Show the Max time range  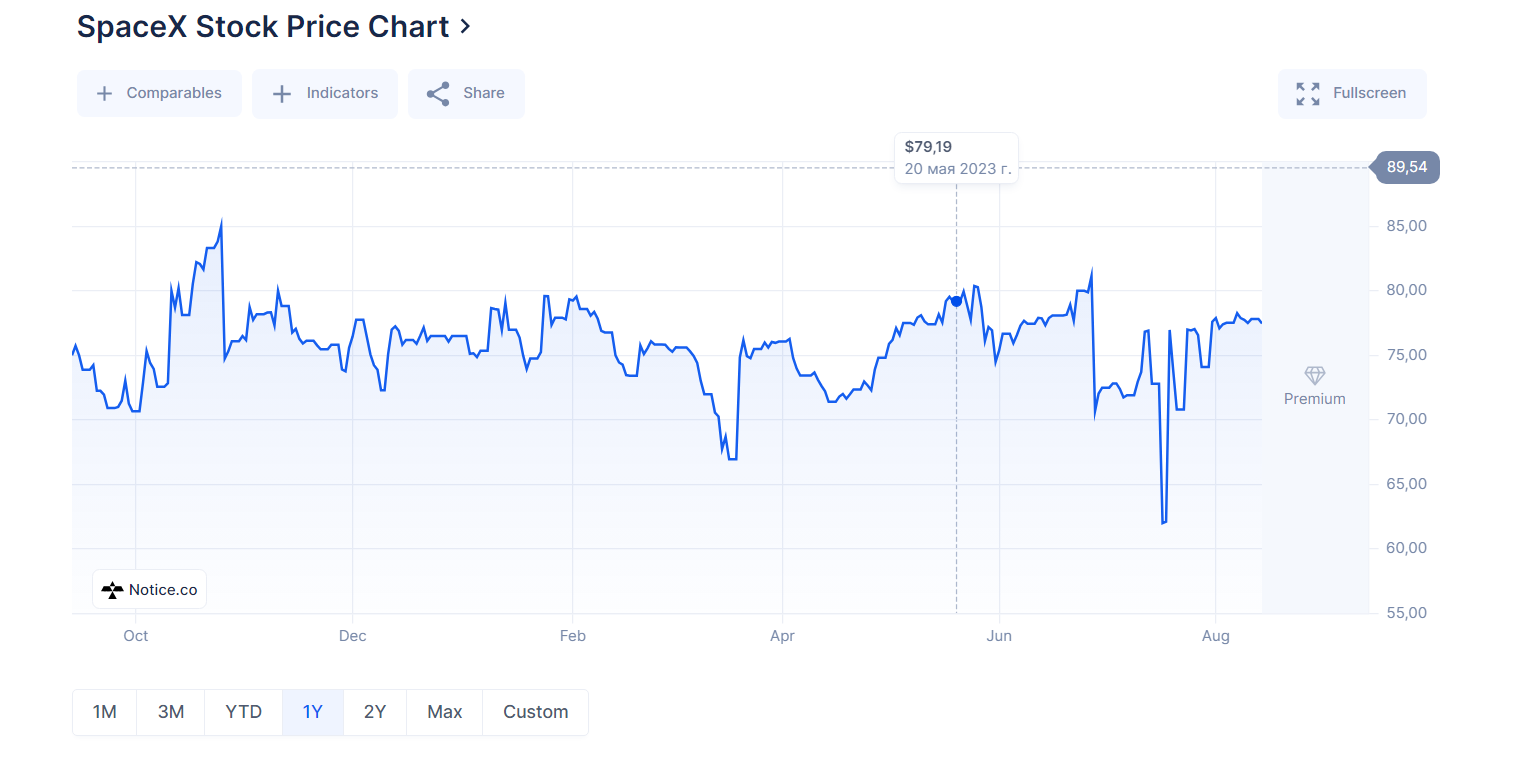445,712
